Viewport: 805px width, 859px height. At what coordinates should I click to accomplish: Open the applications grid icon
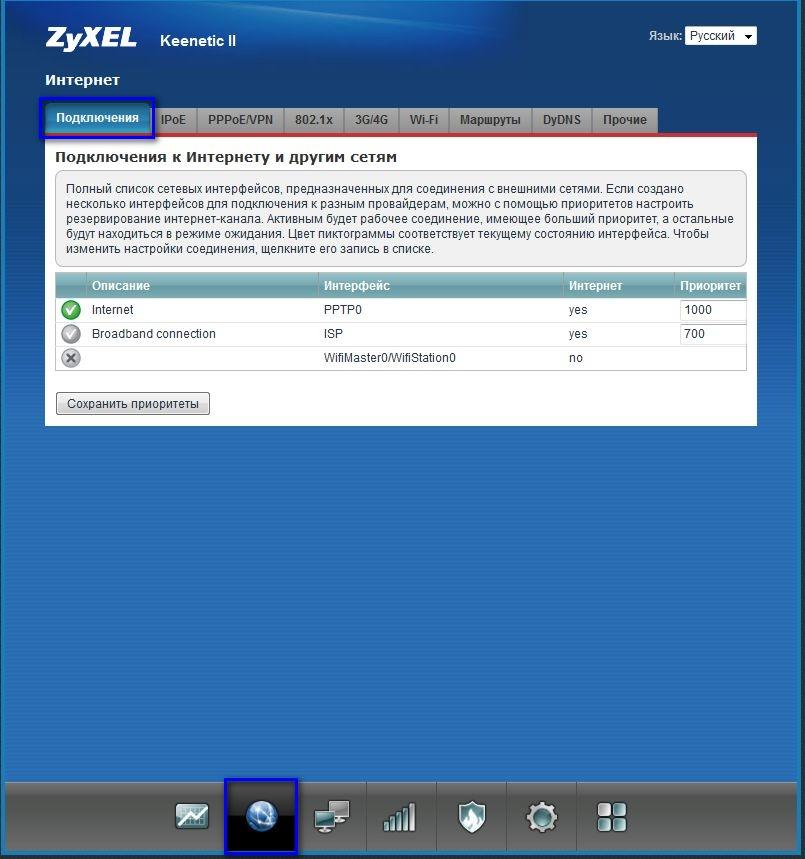(x=612, y=817)
